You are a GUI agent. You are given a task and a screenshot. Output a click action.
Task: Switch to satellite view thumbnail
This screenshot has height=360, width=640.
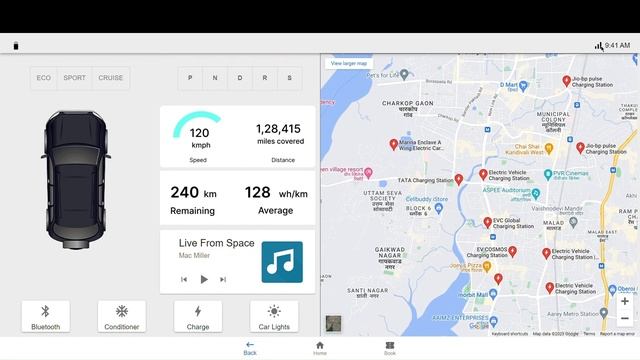tap(333, 324)
